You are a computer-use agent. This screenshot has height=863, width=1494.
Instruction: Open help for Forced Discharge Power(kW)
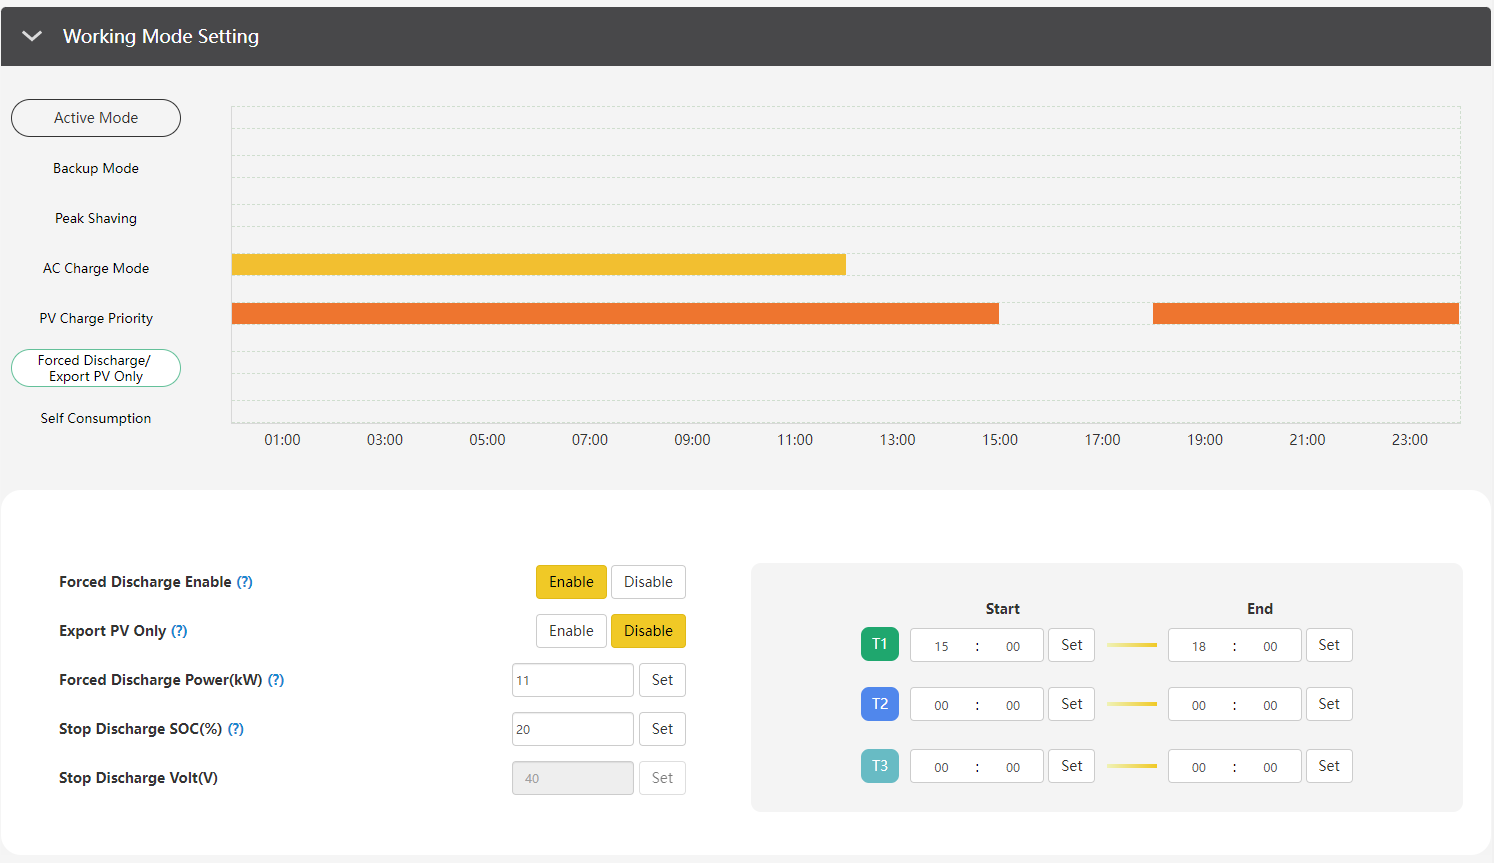(276, 680)
